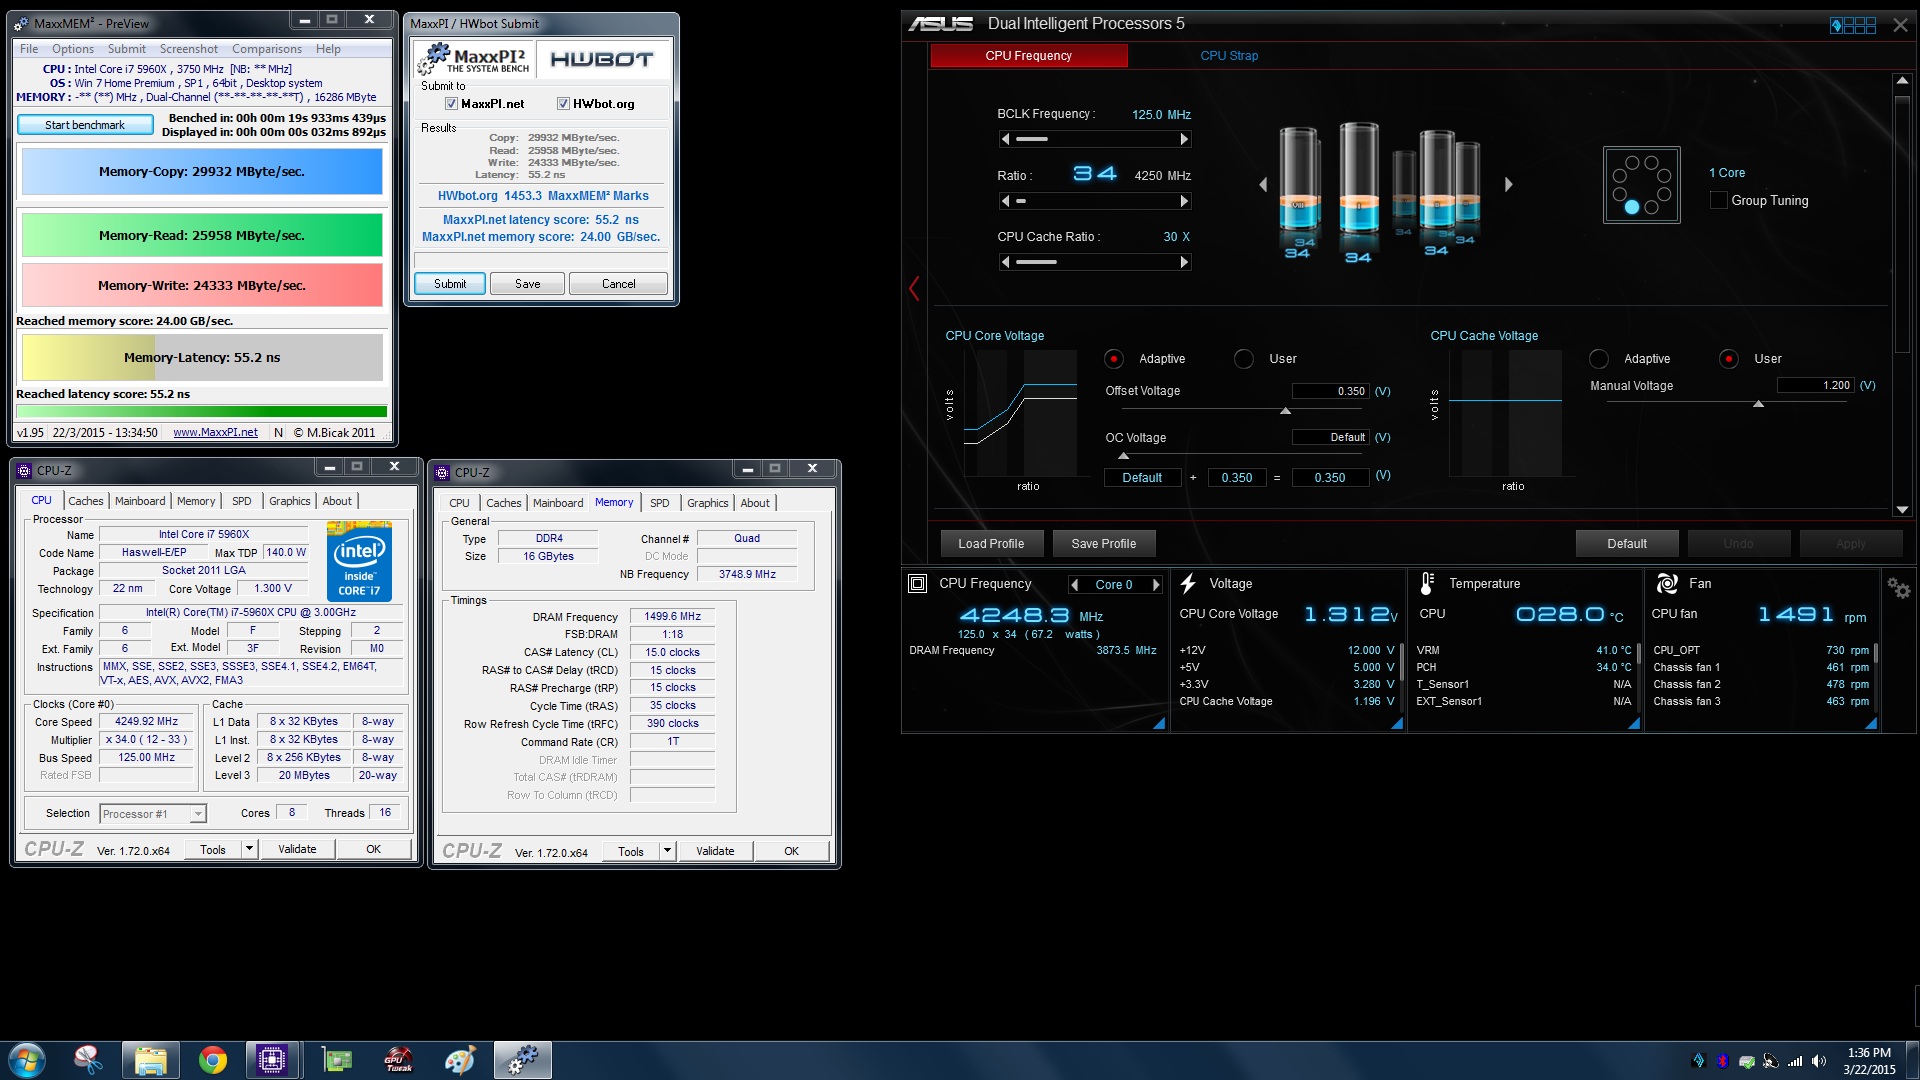Viewport: 1920px width, 1080px height.
Task: Open Dual Intelligent Processors settings gear
Action: 1898,588
